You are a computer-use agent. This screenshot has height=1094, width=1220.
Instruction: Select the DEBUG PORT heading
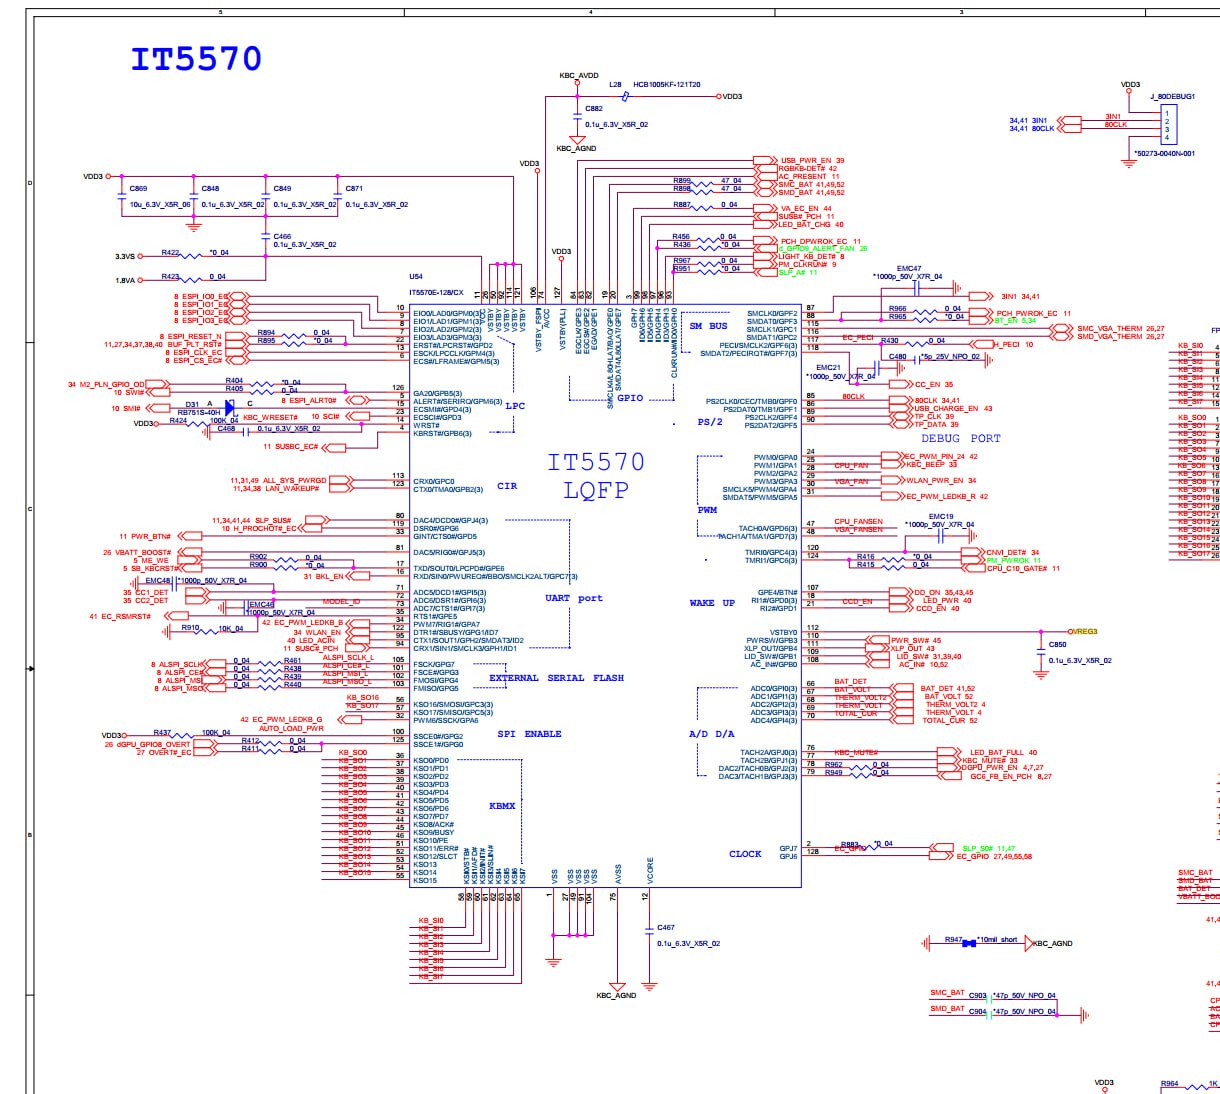click(x=960, y=438)
